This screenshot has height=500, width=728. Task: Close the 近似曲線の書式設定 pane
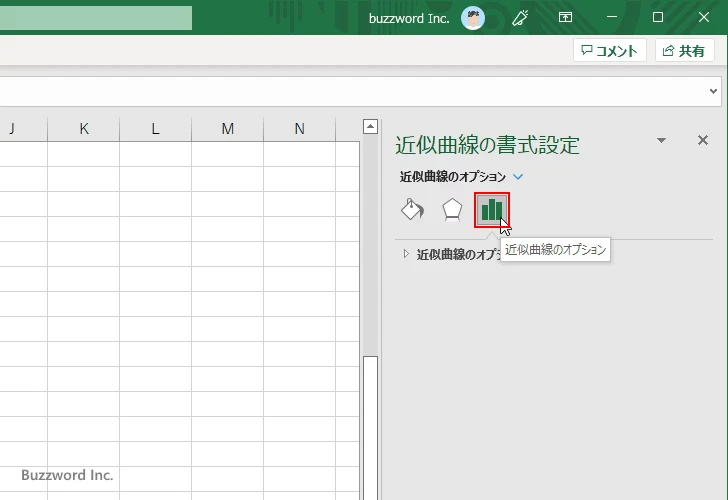tap(703, 140)
